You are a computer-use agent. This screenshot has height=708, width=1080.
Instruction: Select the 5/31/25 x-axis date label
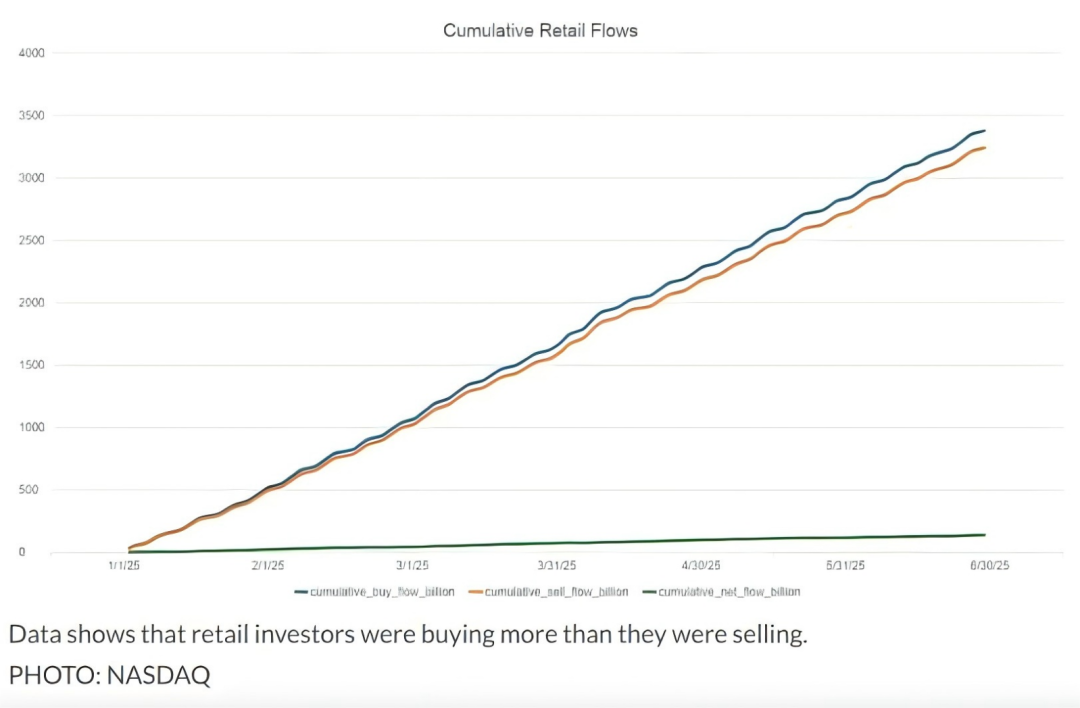click(x=845, y=565)
